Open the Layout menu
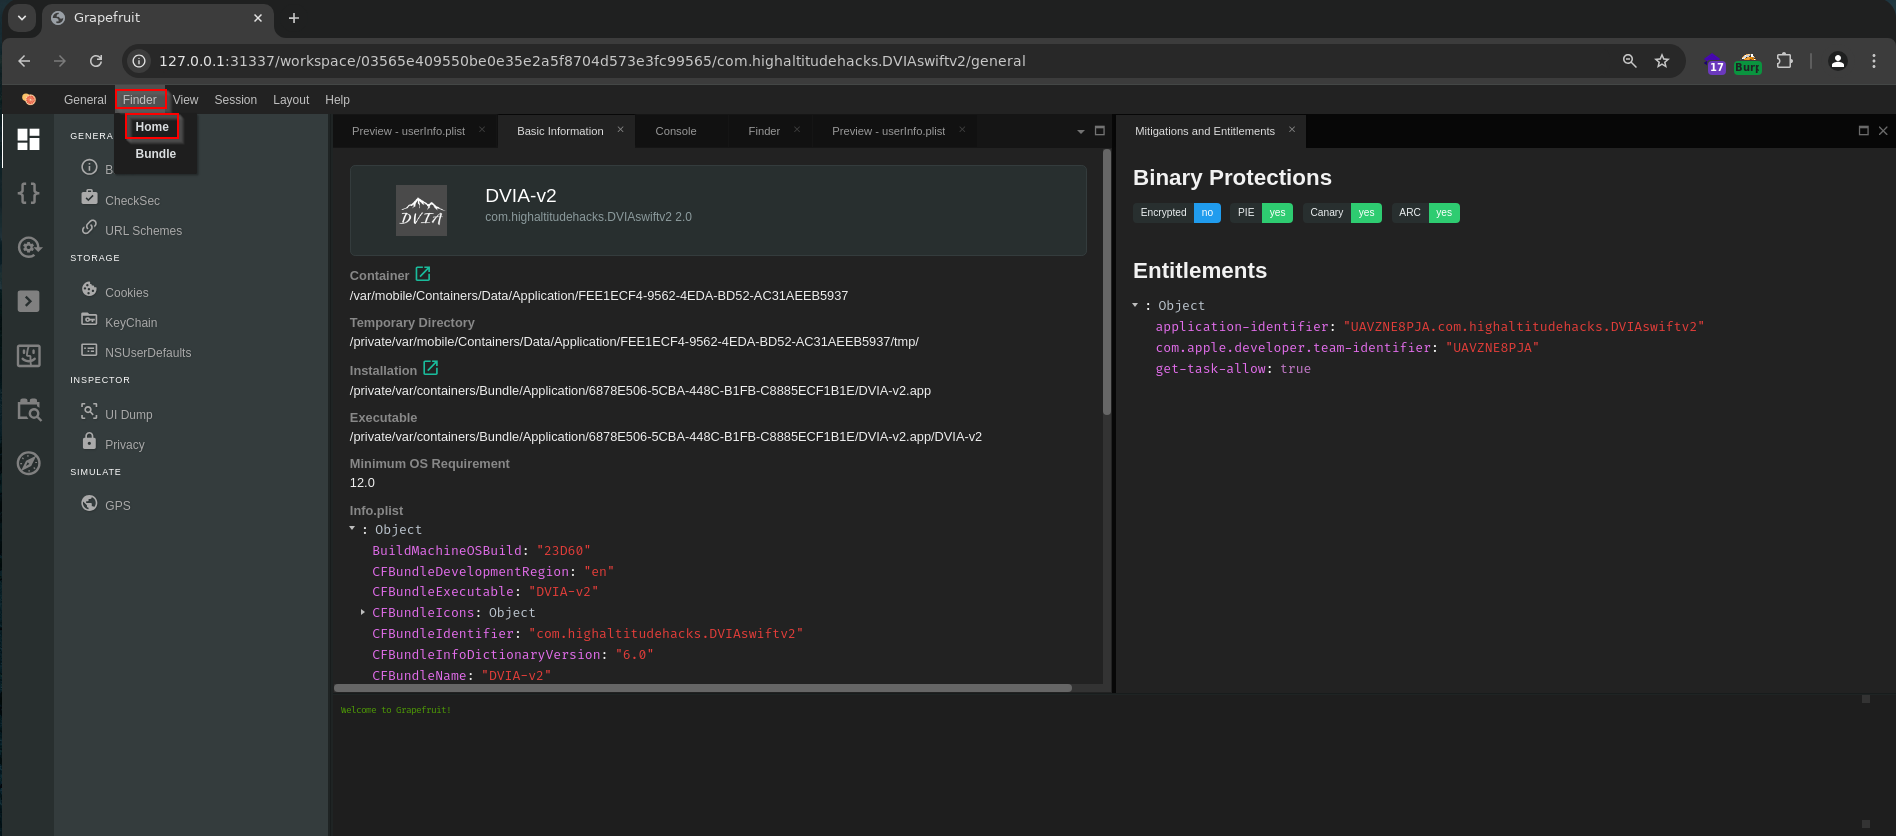1896x836 pixels. [291, 100]
